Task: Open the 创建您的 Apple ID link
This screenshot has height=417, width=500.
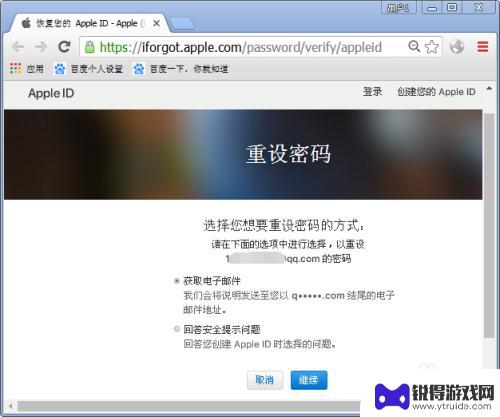Action: point(436,92)
